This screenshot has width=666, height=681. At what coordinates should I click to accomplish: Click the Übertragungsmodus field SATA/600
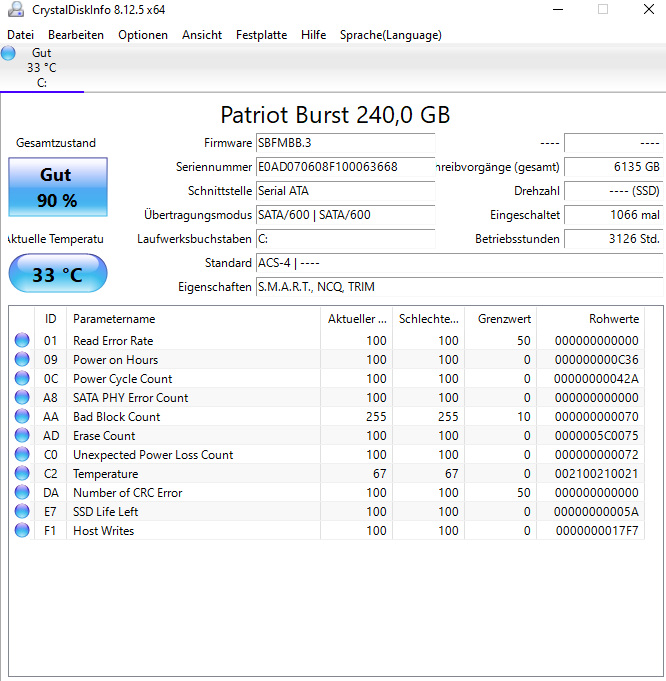tap(345, 215)
